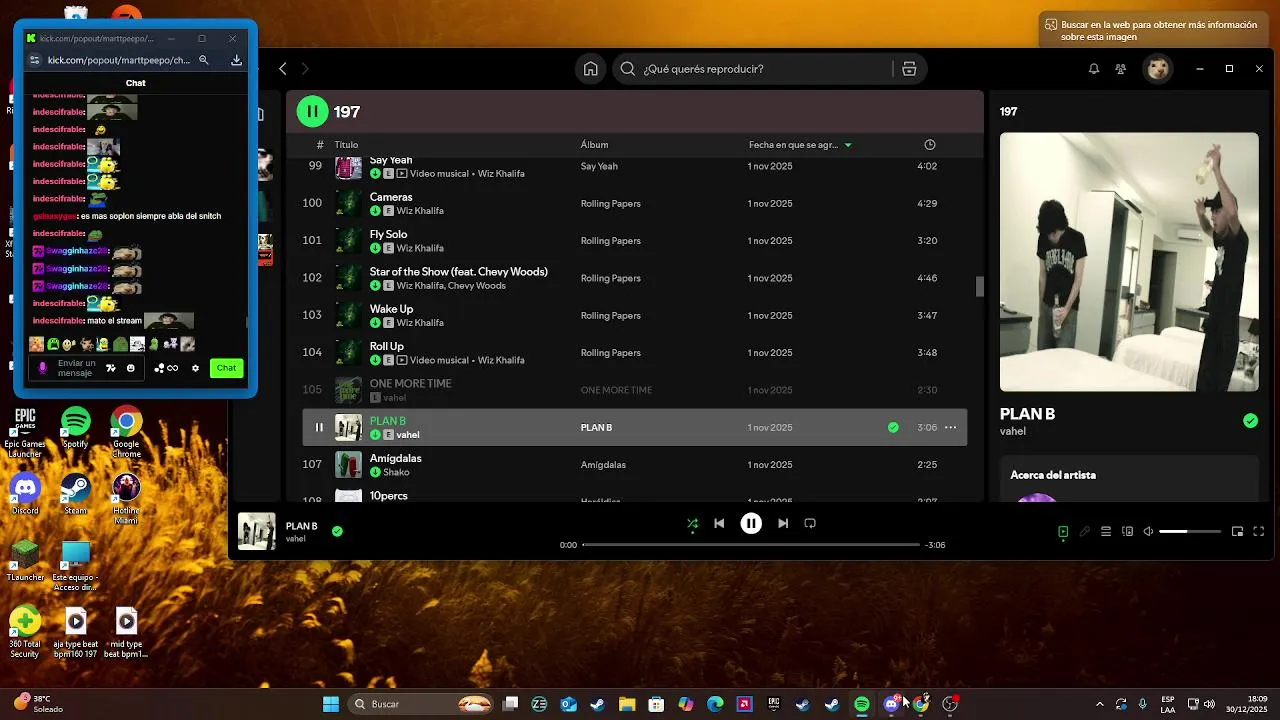Screen dimensions: 1280x720
Task: Select the ONE MORE TIME track
Action: pos(634,390)
